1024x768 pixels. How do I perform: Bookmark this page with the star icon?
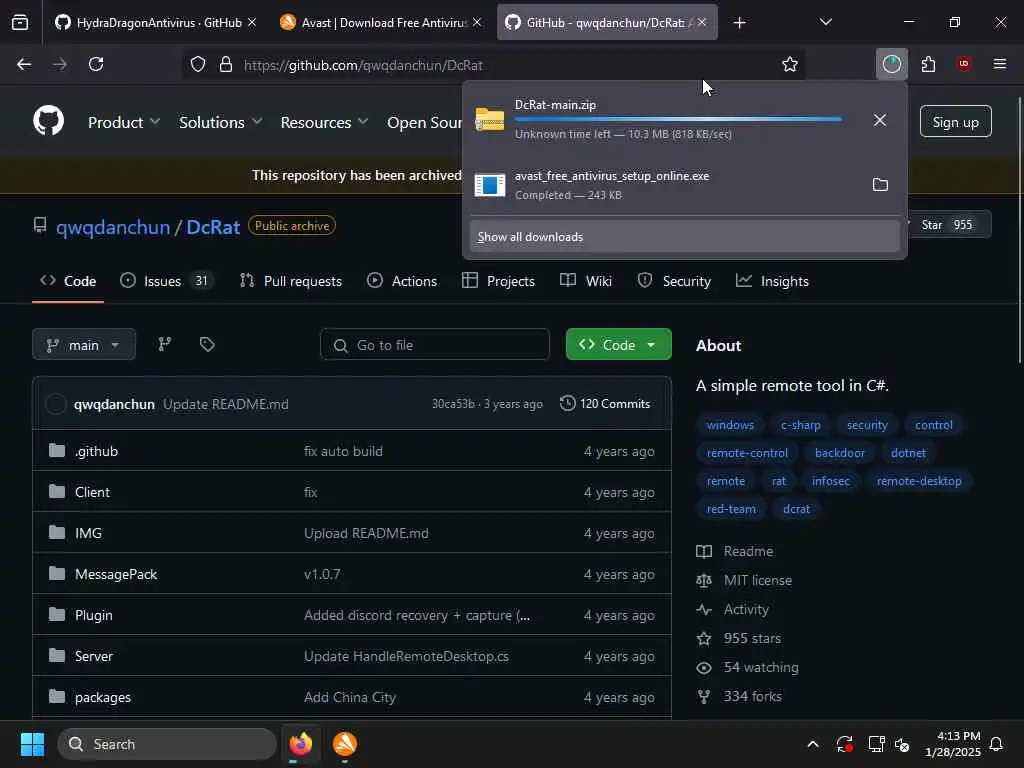(x=790, y=65)
